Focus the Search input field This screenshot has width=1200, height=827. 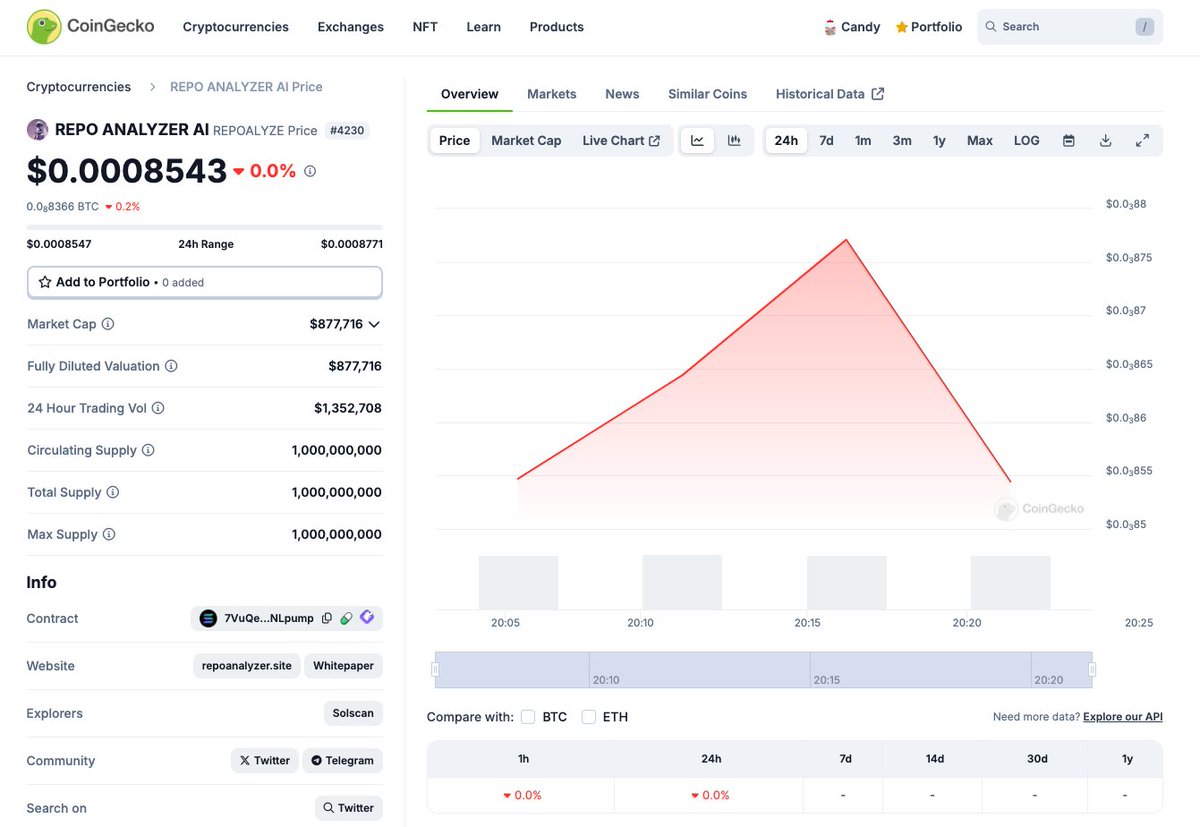(x=1070, y=27)
